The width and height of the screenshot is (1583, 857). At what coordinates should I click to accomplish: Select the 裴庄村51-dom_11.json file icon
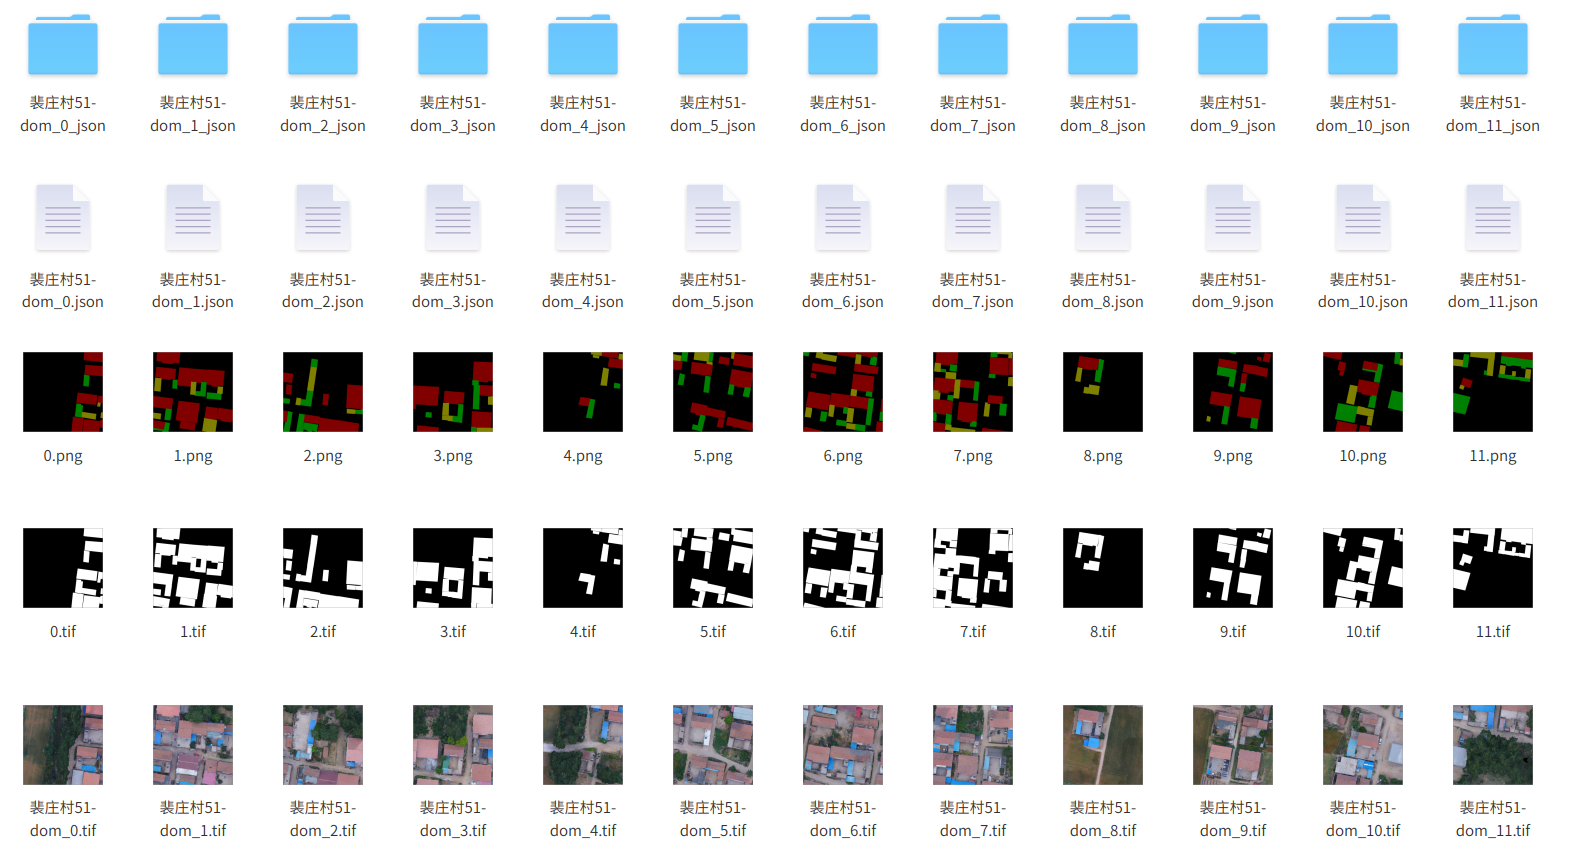click(x=1493, y=217)
